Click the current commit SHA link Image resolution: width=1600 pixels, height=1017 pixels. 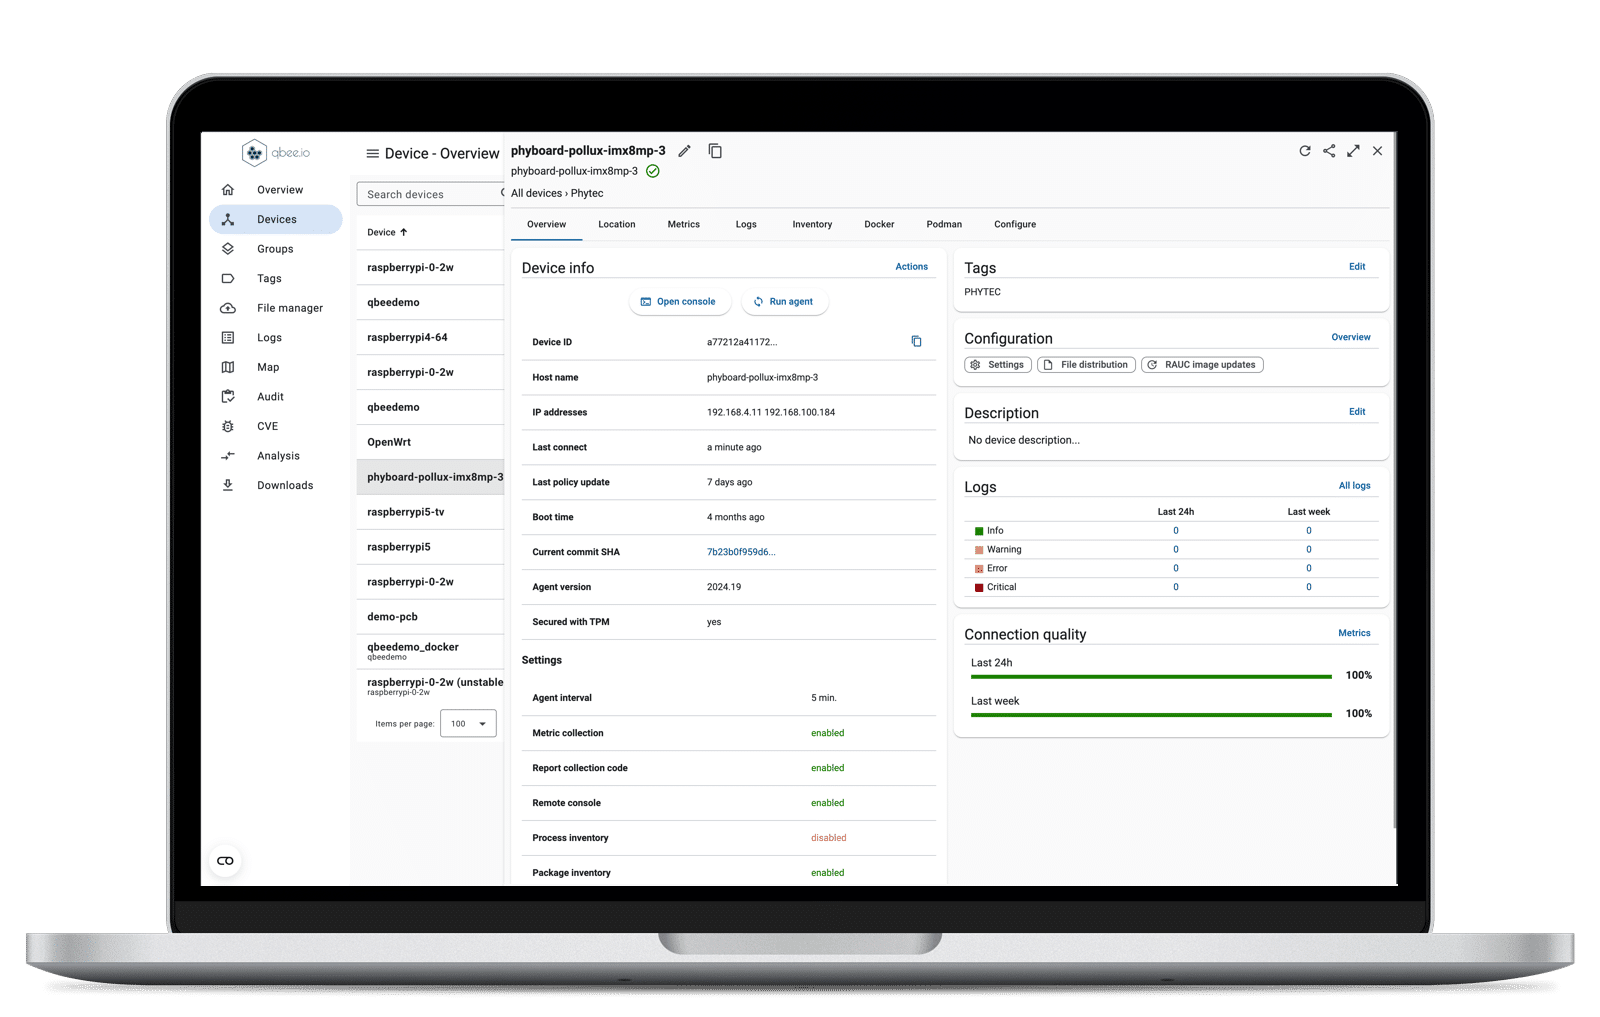point(740,552)
